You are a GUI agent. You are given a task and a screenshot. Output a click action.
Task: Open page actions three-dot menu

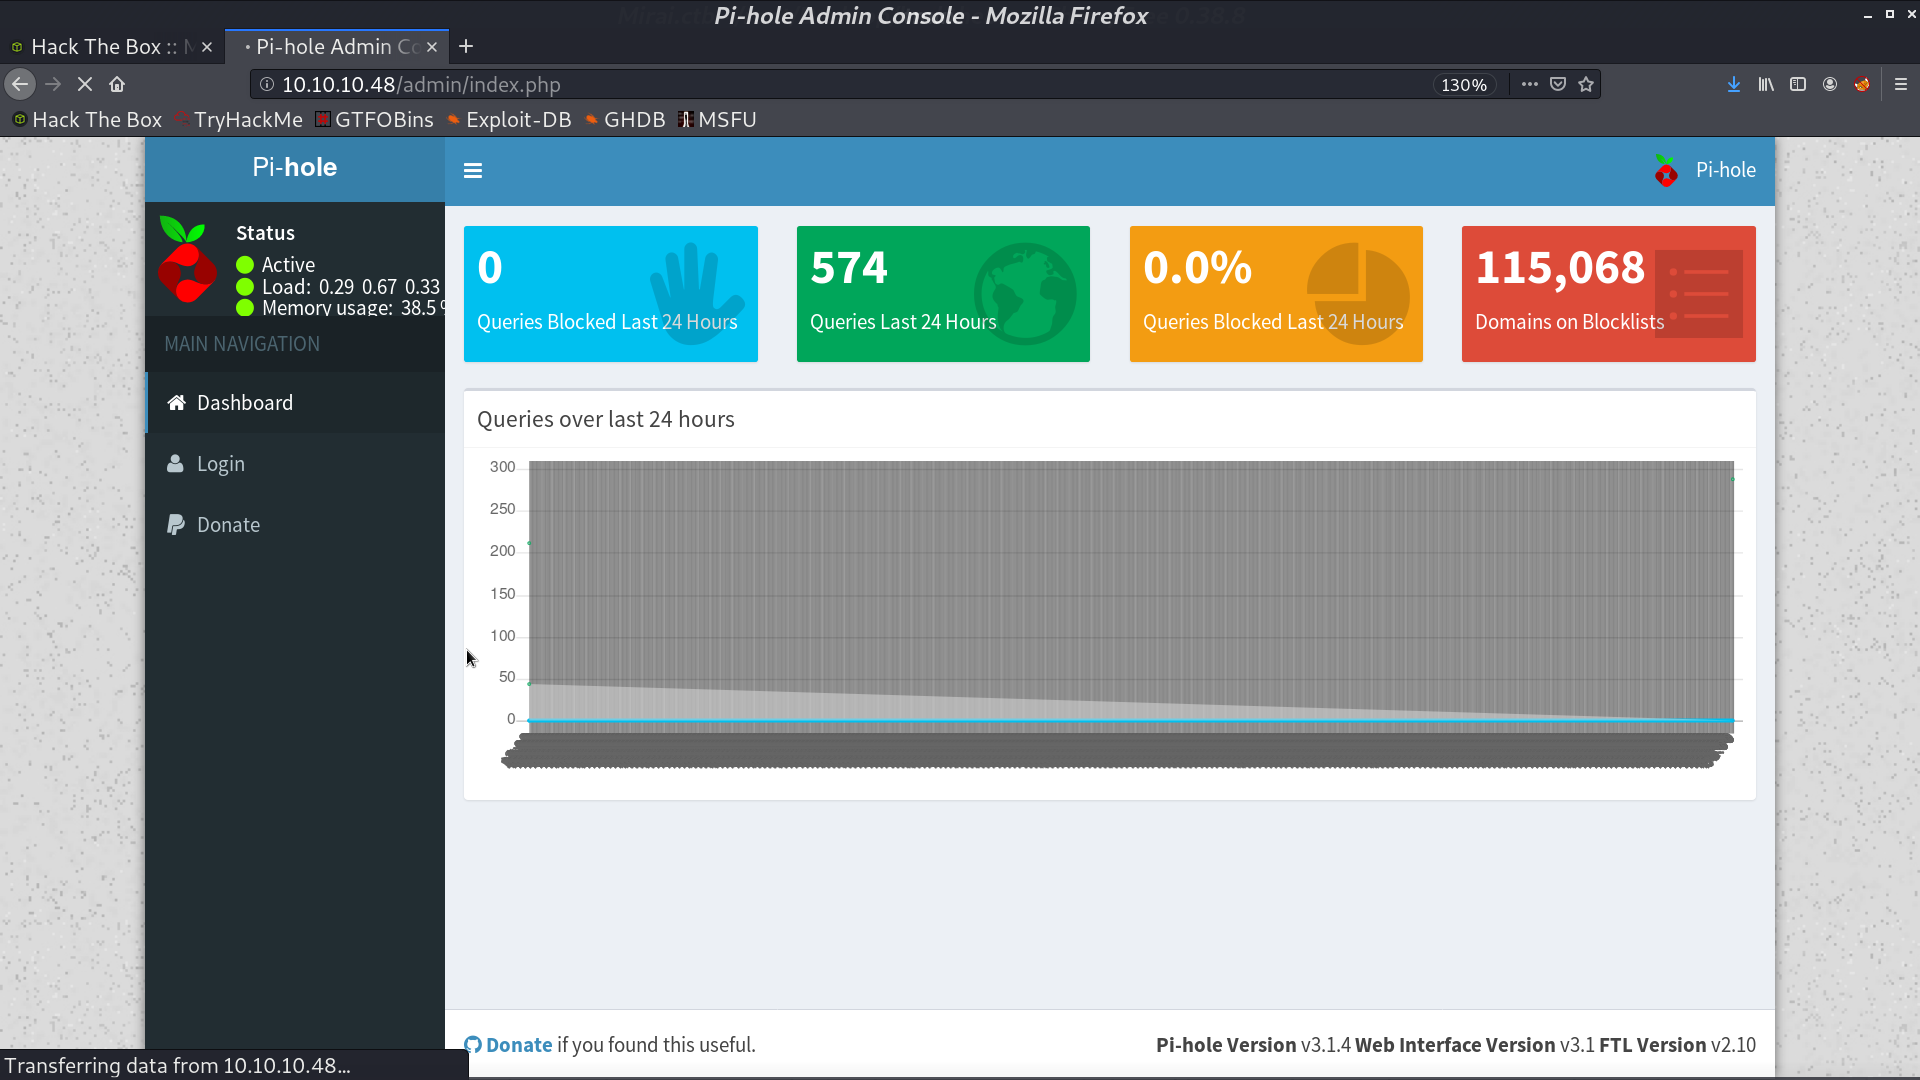click(x=1529, y=85)
